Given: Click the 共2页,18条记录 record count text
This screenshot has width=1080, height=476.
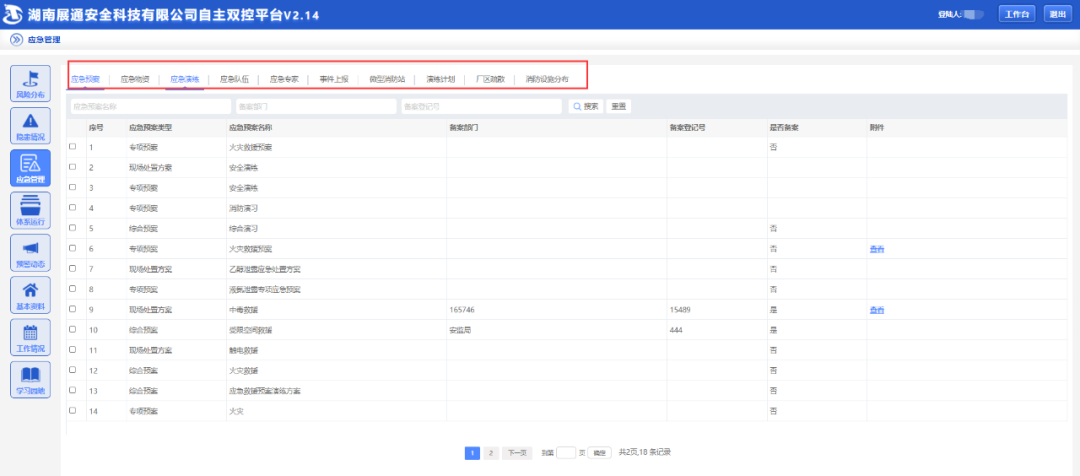Looking at the screenshot, I should pyautogui.click(x=645, y=453).
